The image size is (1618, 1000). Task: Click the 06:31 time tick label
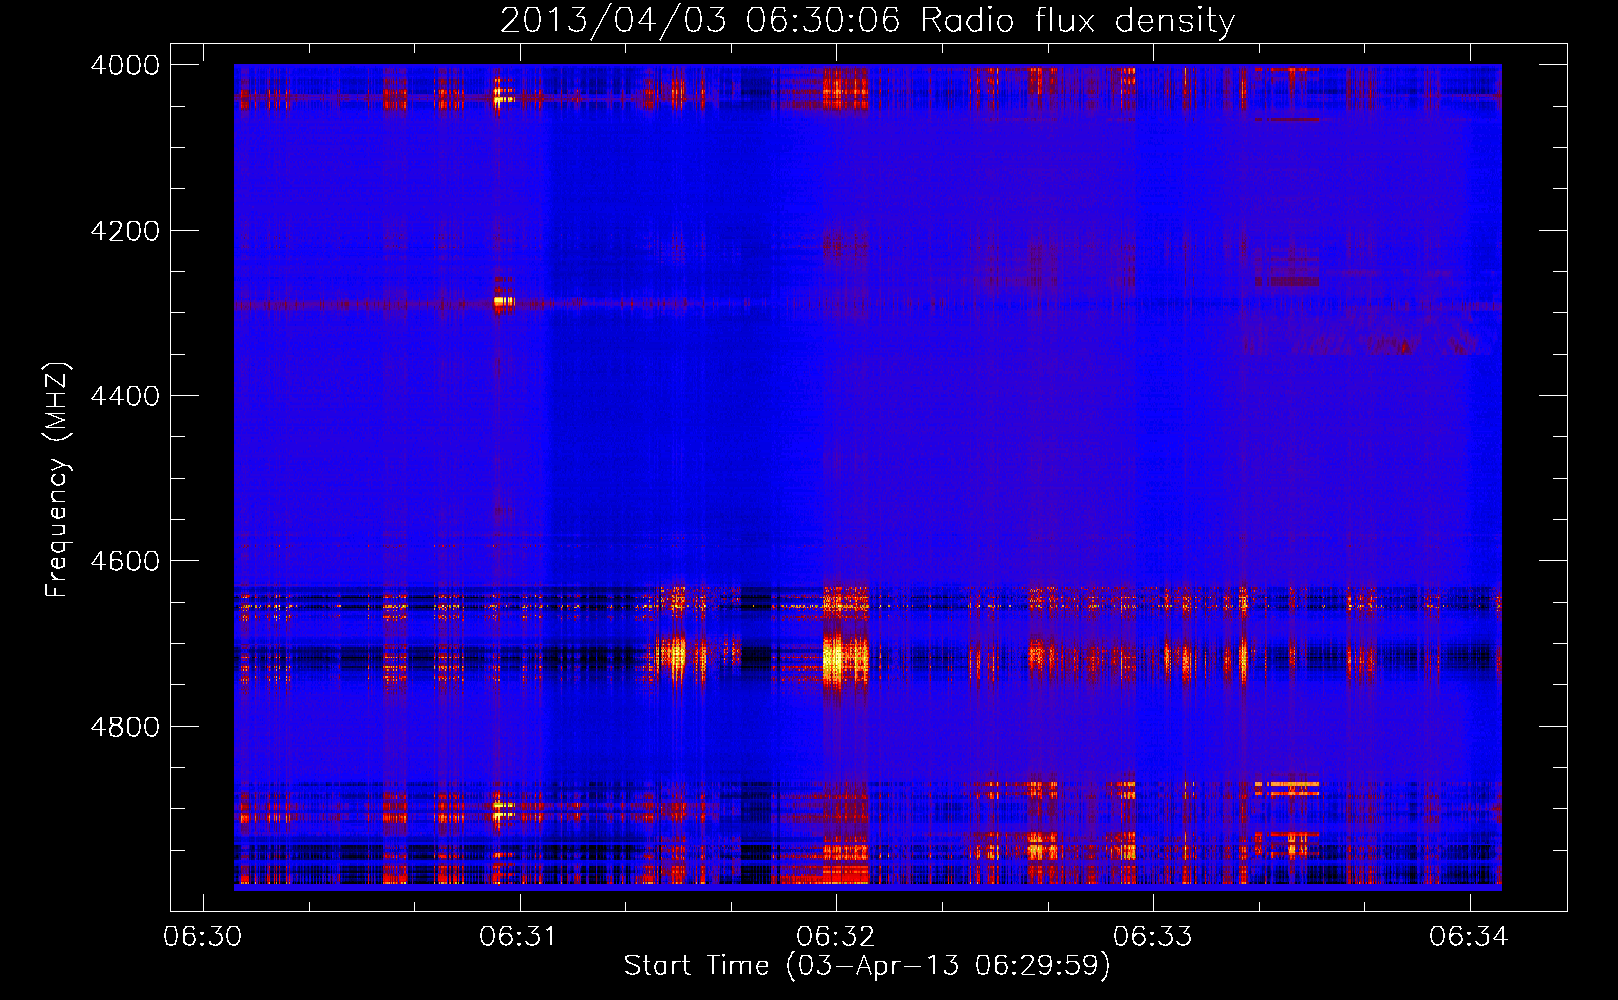point(519,936)
